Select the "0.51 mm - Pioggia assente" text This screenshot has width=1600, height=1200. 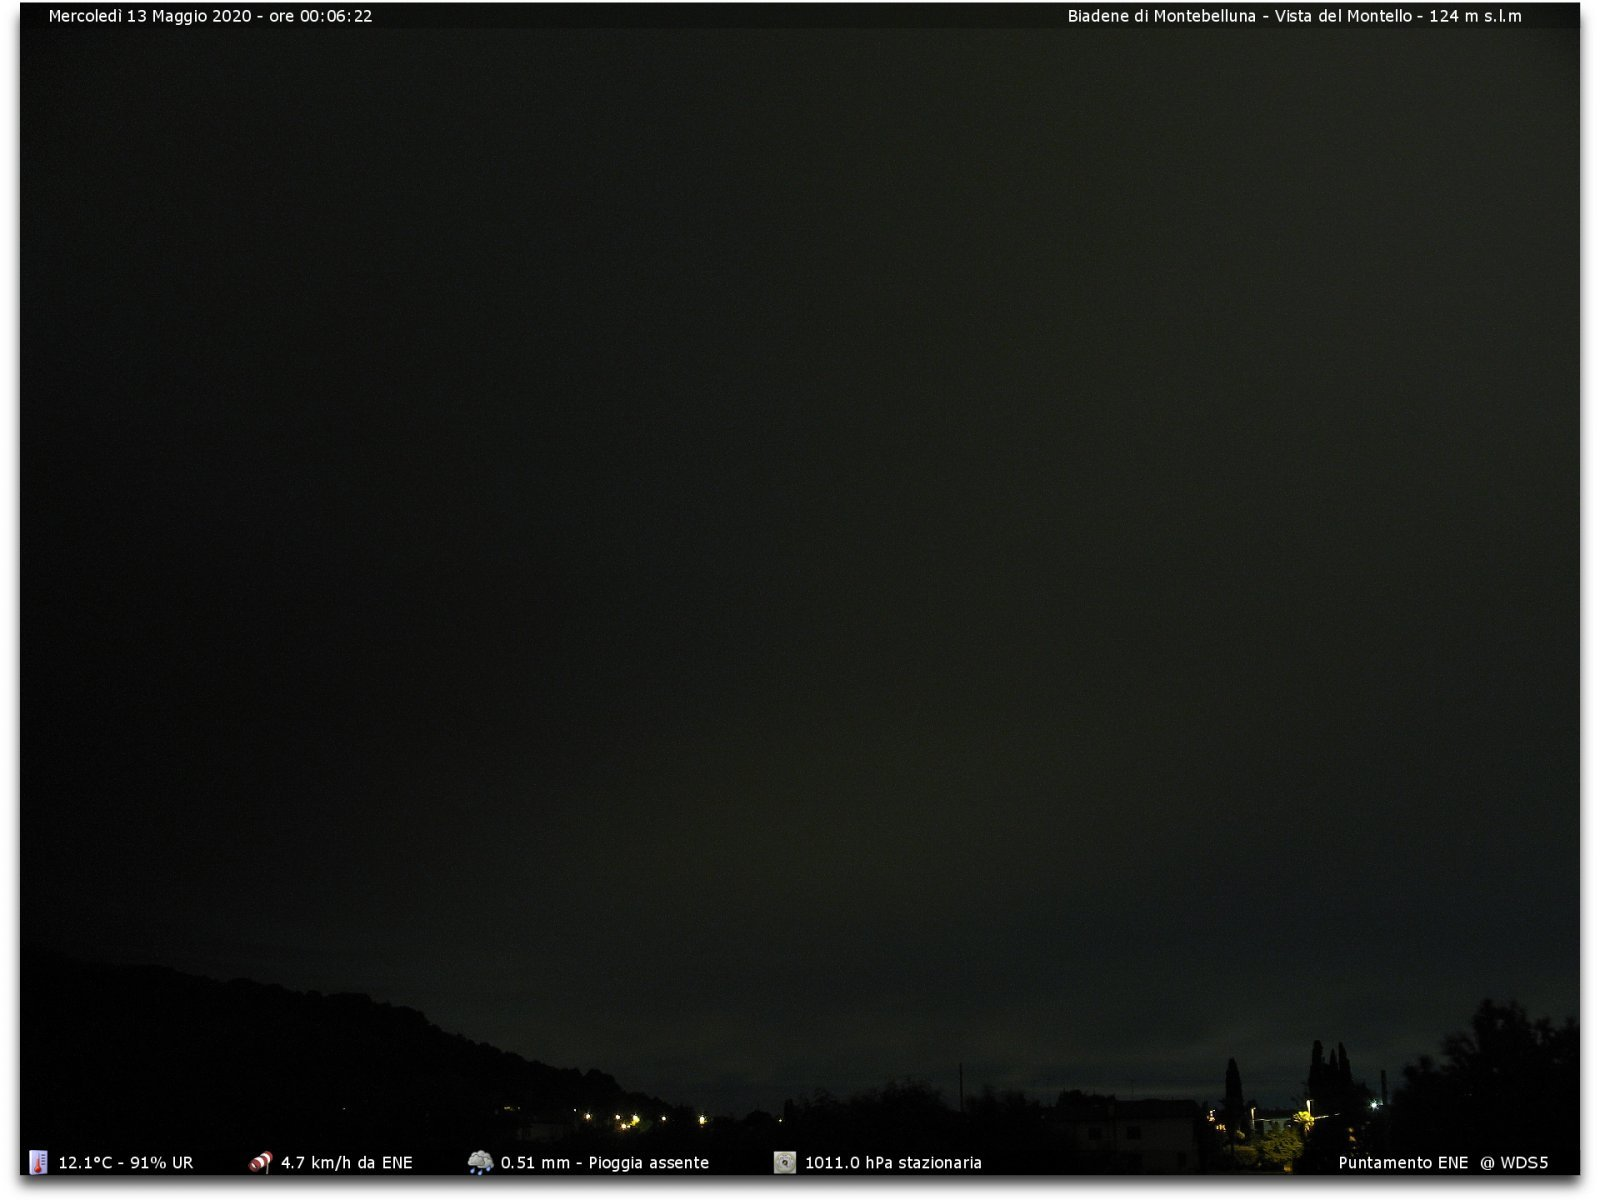605,1163
